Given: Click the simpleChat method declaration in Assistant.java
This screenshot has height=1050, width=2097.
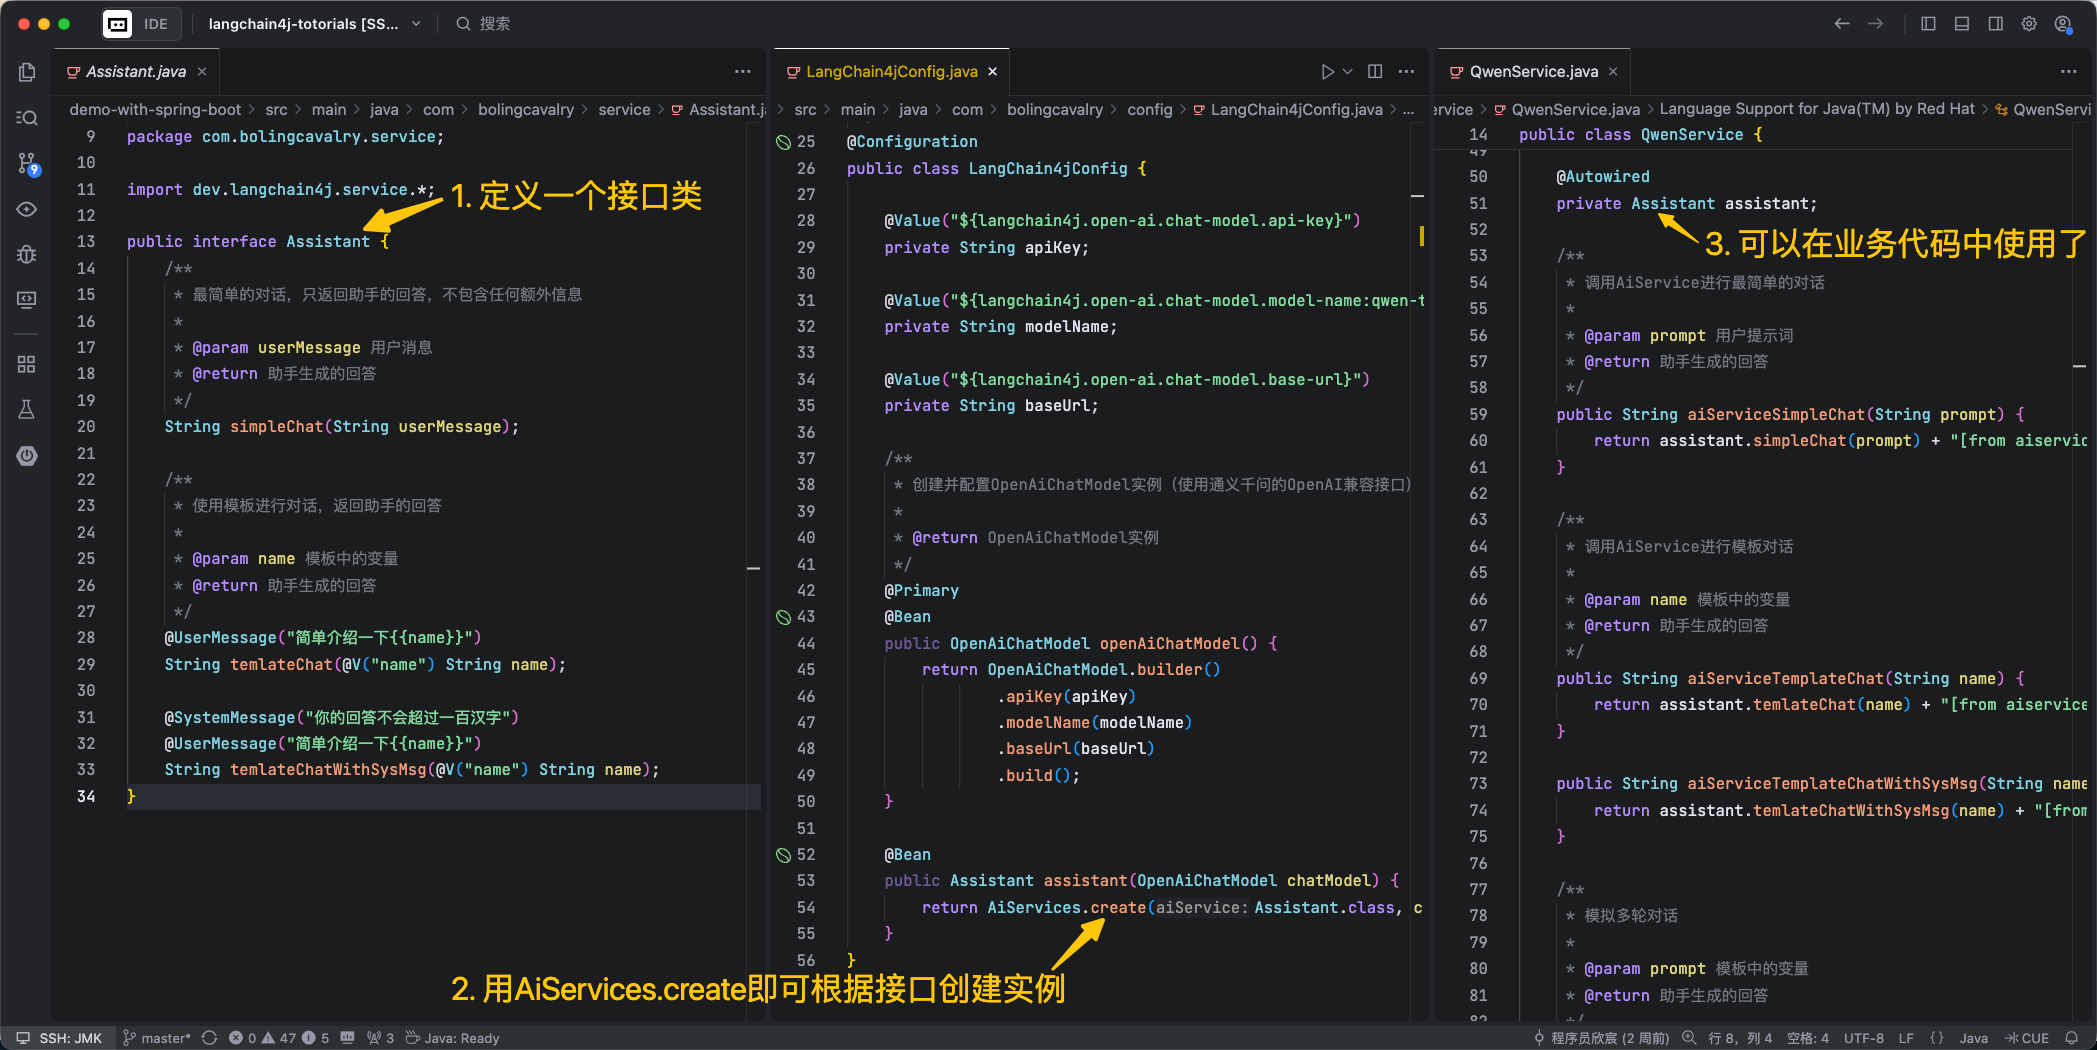Looking at the screenshot, I should [342, 427].
